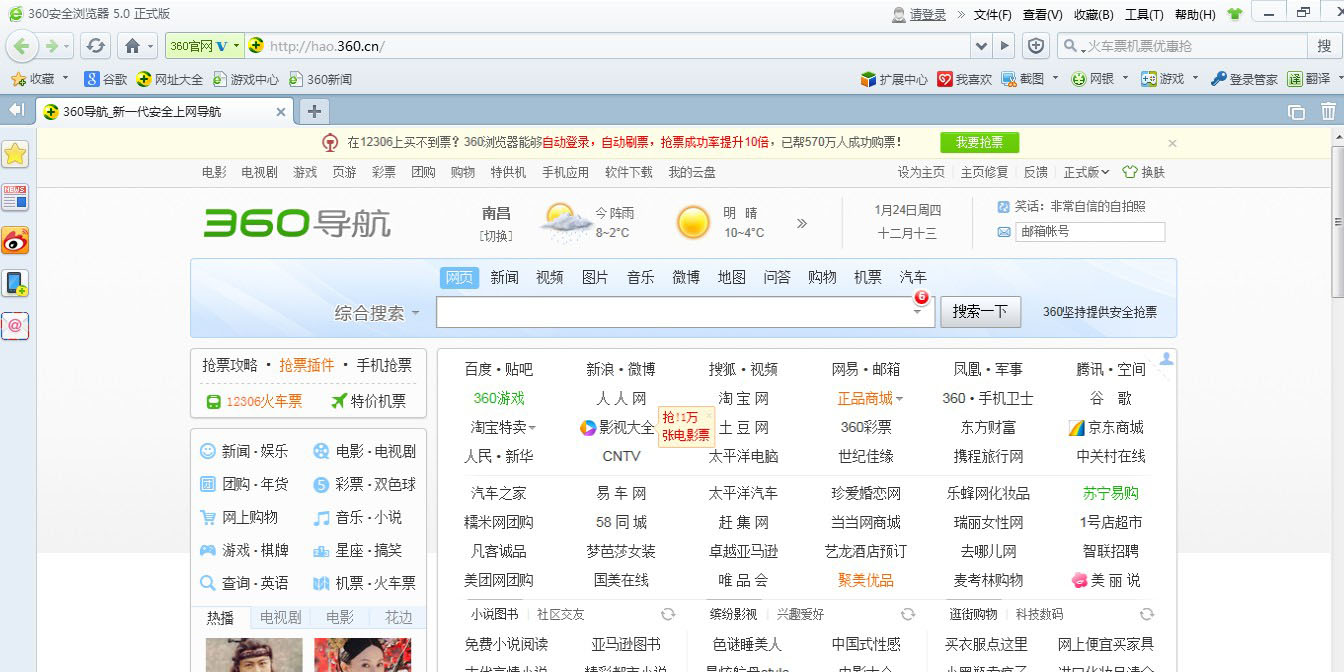This screenshot has width=1344, height=672.
Task: Open the 帮助(H) menu
Action: click(x=1195, y=14)
